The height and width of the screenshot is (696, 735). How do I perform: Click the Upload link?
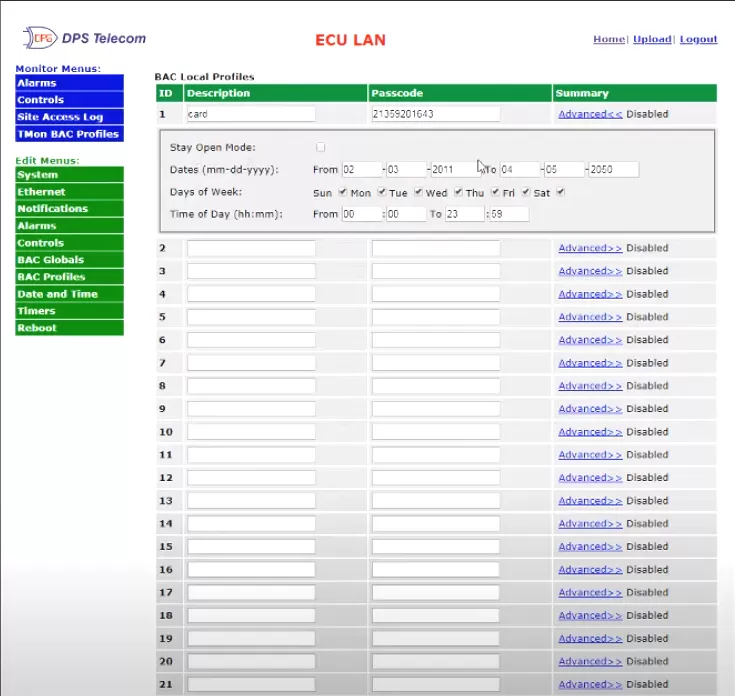click(652, 39)
